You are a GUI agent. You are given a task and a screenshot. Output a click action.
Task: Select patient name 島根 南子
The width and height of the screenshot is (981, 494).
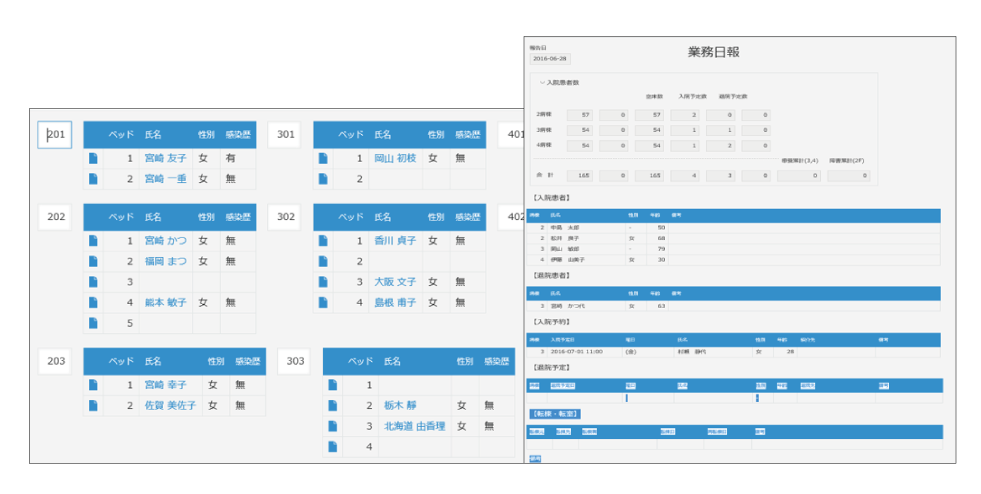[x=395, y=302]
